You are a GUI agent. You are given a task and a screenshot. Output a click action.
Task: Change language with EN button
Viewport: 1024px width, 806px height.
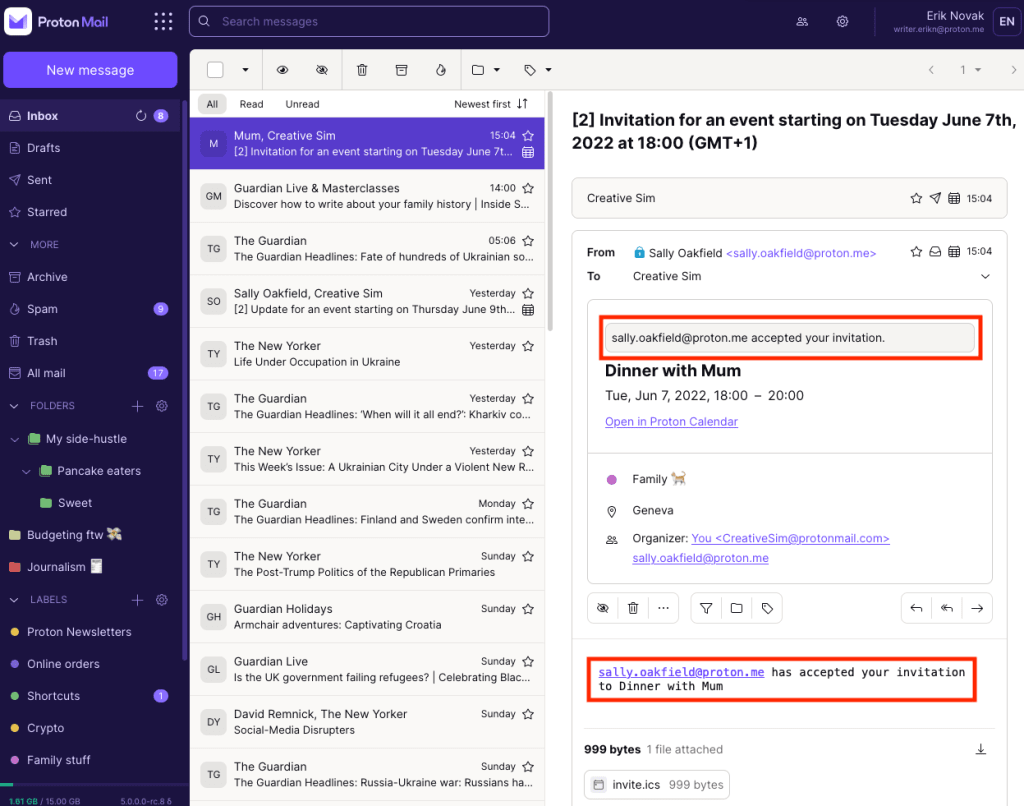point(1007,22)
